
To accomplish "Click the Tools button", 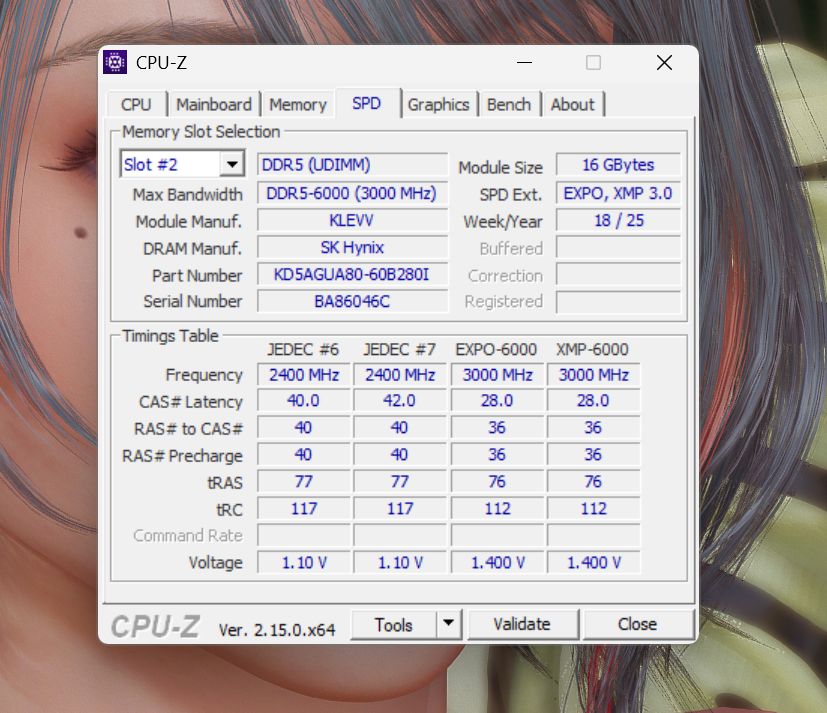I will tap(393, 624).
